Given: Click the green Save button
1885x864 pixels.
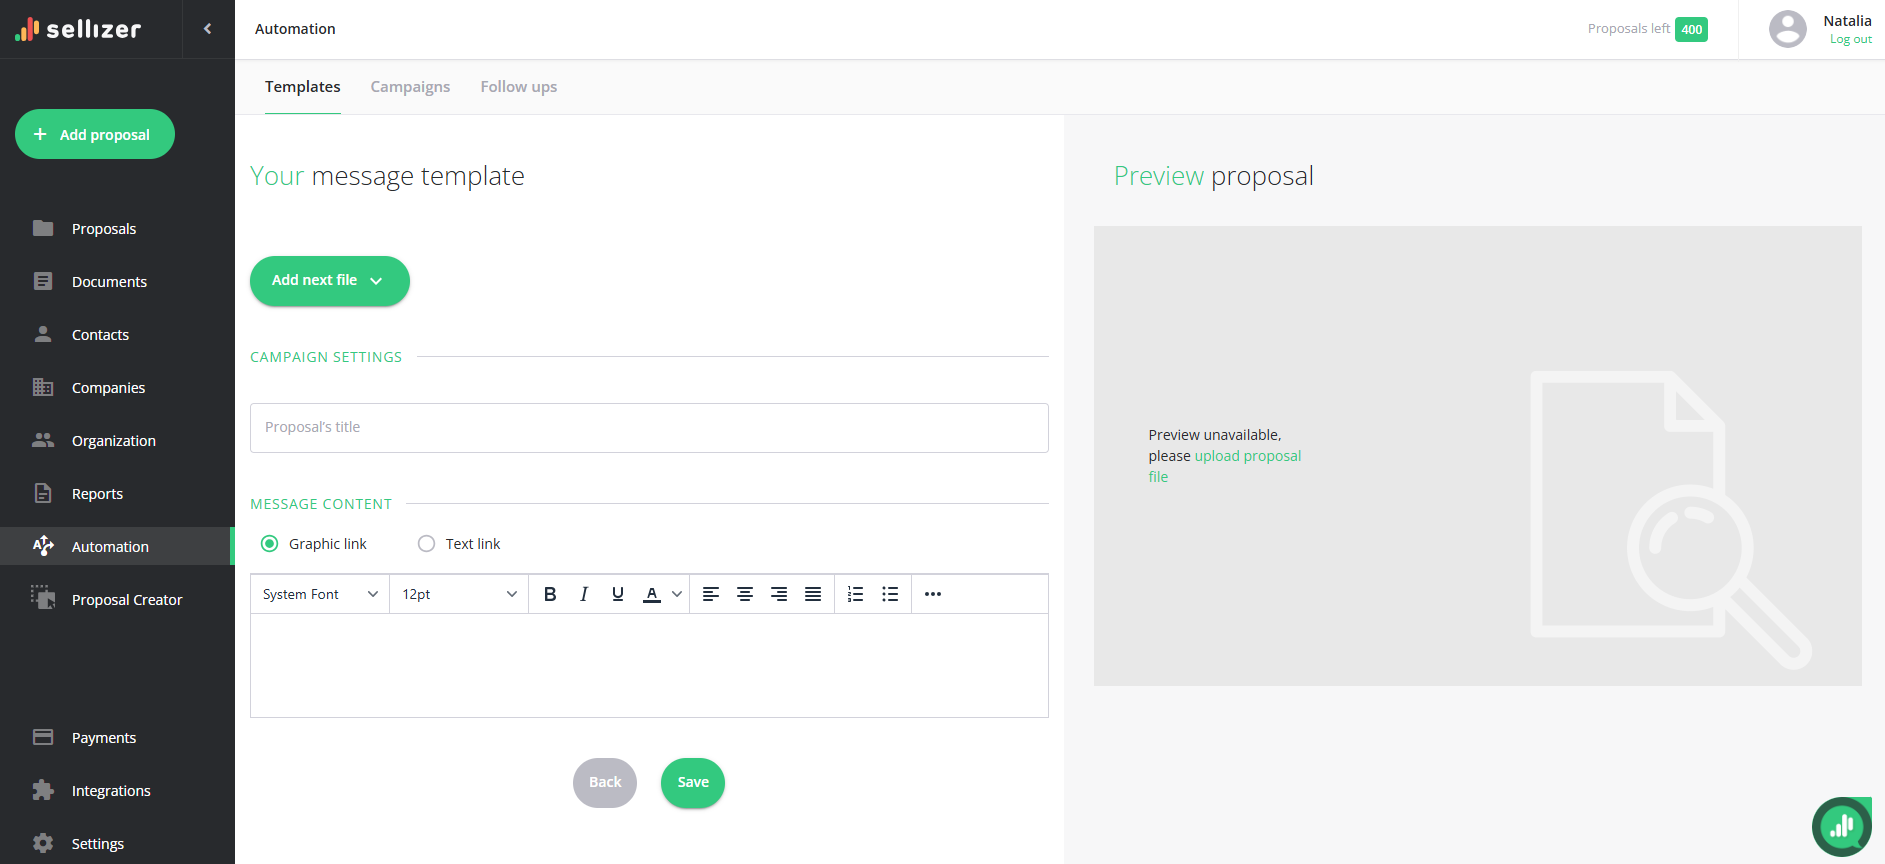Looking at the screenshot, I should click(692, 783).
